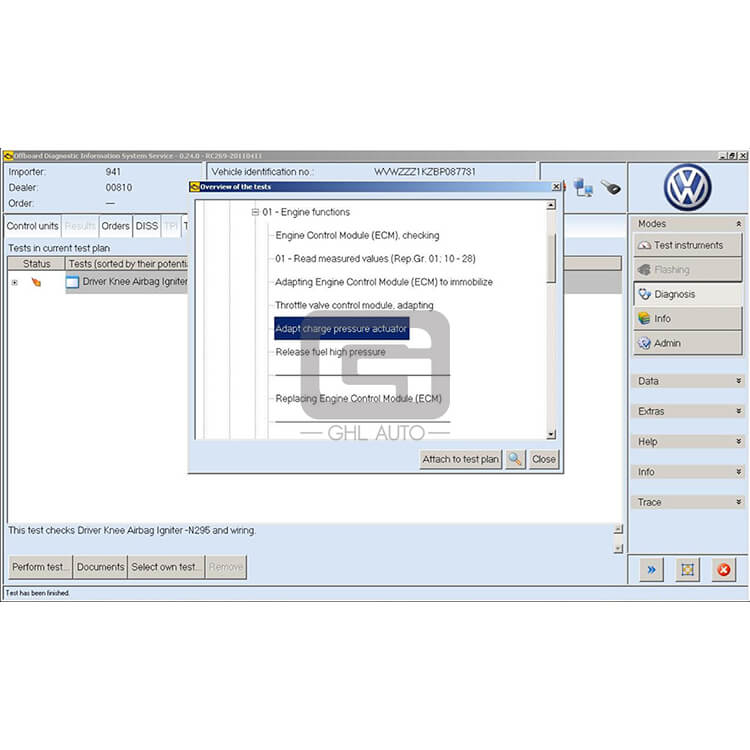Screen dimensions: 750x750
Task: Click the description box scroll down arrow
Action: click(x=618, y=548)
